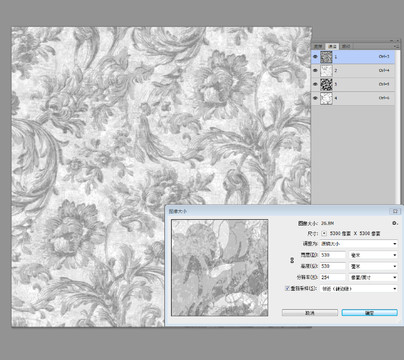Open the gear settings menu in Image Size dialog
This screenshot has width=404, height=360.
coord(395,223)
